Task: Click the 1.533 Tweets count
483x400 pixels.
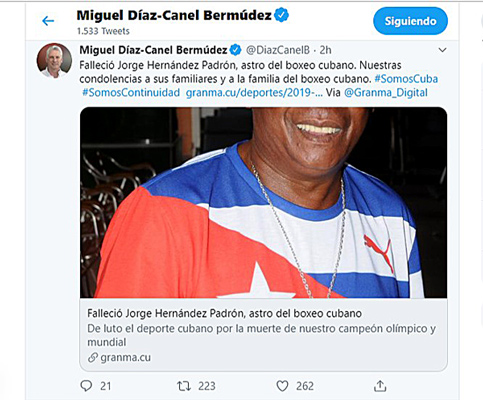Action: click(103, 31)
